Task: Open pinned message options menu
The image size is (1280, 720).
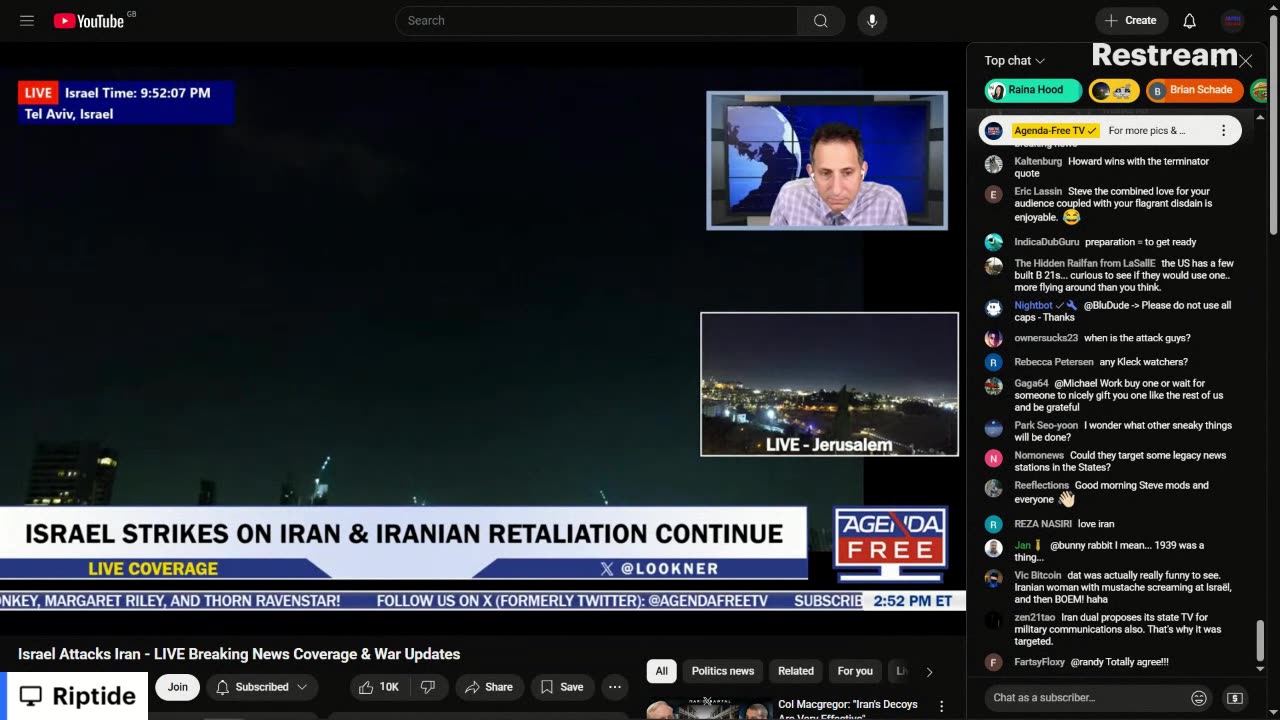Action: (x=1223, y=131)
